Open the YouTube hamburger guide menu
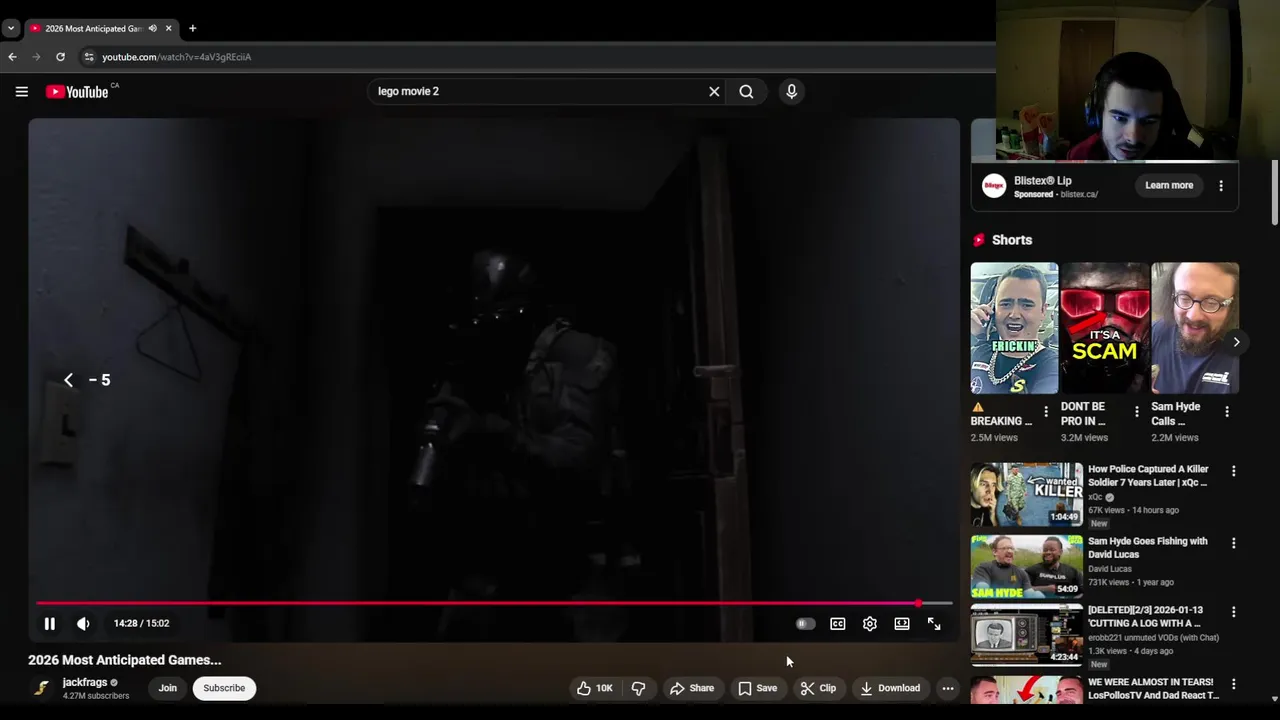This screenshot has height=720, width=1280. [21, 91]
